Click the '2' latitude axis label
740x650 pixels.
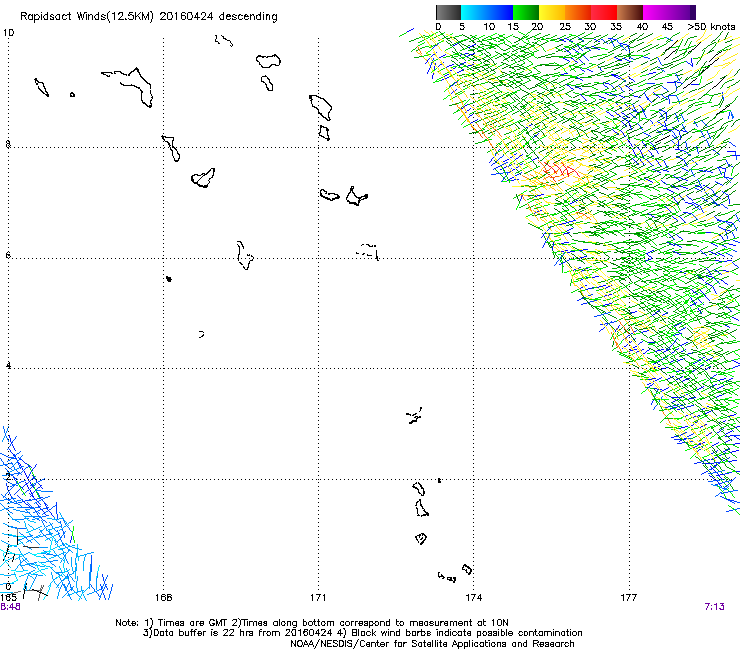click(x=8, y=477)
